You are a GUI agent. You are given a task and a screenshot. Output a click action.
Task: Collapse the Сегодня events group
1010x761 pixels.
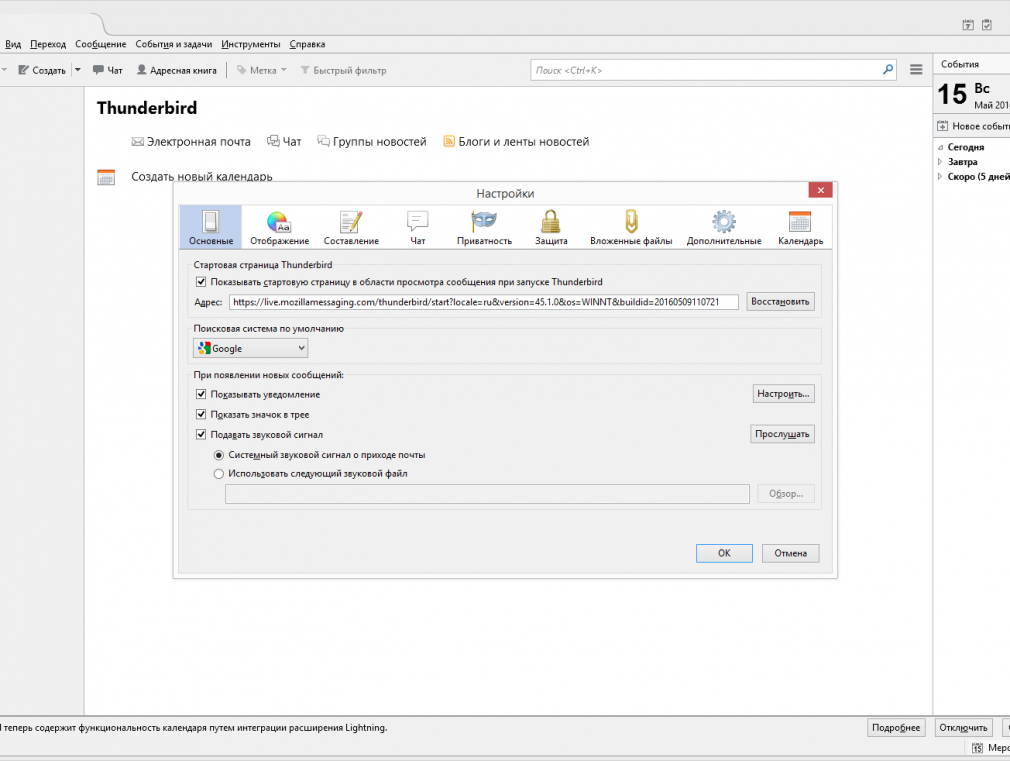click(940, 147)
